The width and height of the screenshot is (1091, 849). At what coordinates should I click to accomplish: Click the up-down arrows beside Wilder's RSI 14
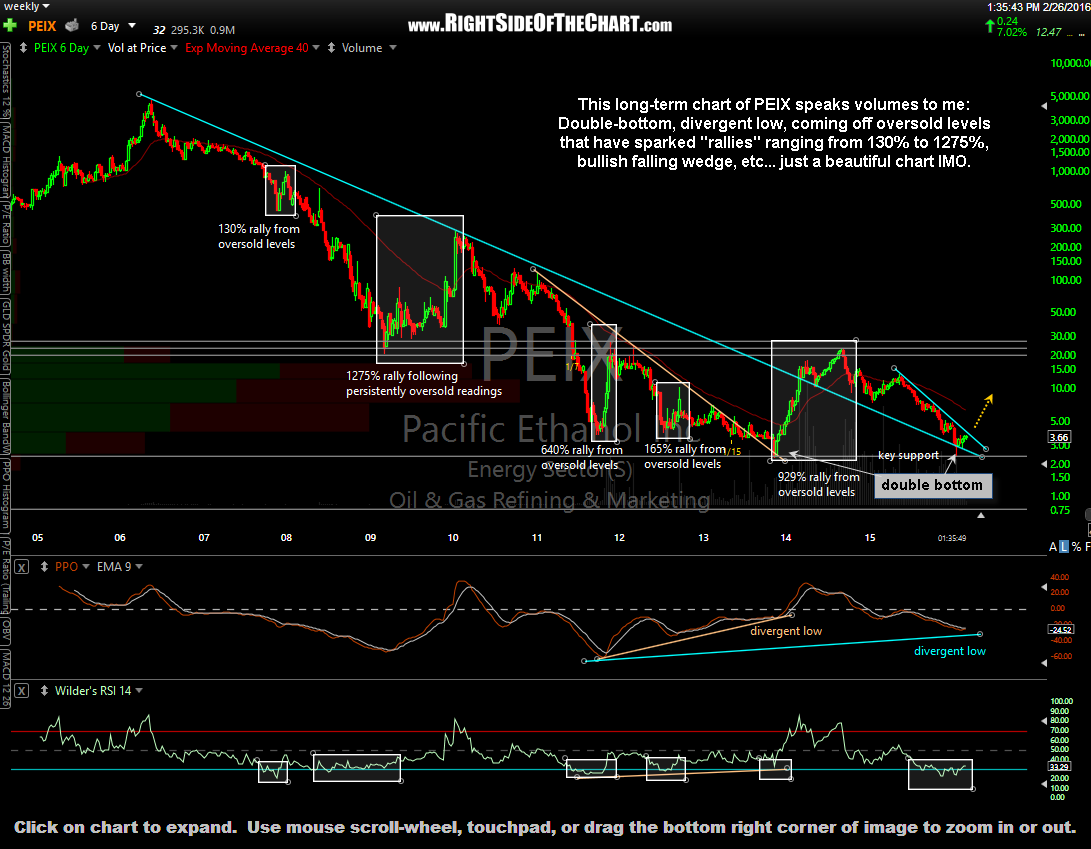44,690
